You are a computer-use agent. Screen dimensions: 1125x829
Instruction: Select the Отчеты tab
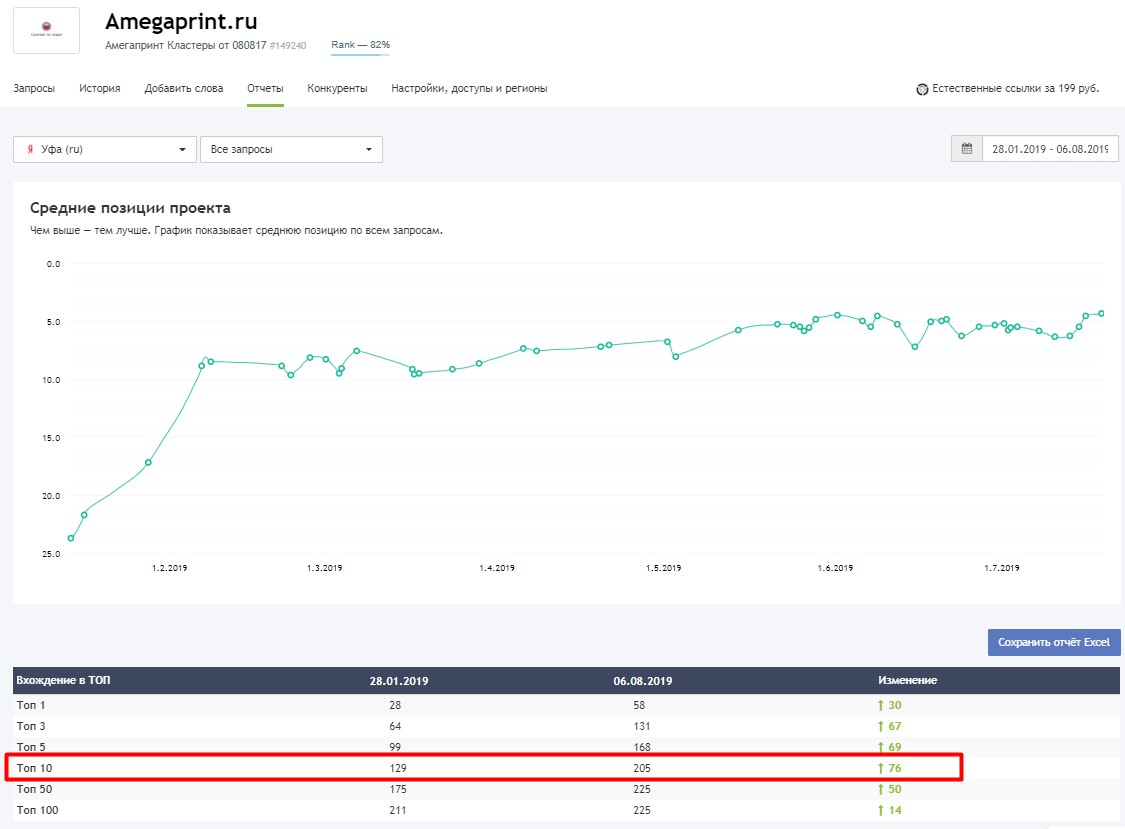[265, 88]
